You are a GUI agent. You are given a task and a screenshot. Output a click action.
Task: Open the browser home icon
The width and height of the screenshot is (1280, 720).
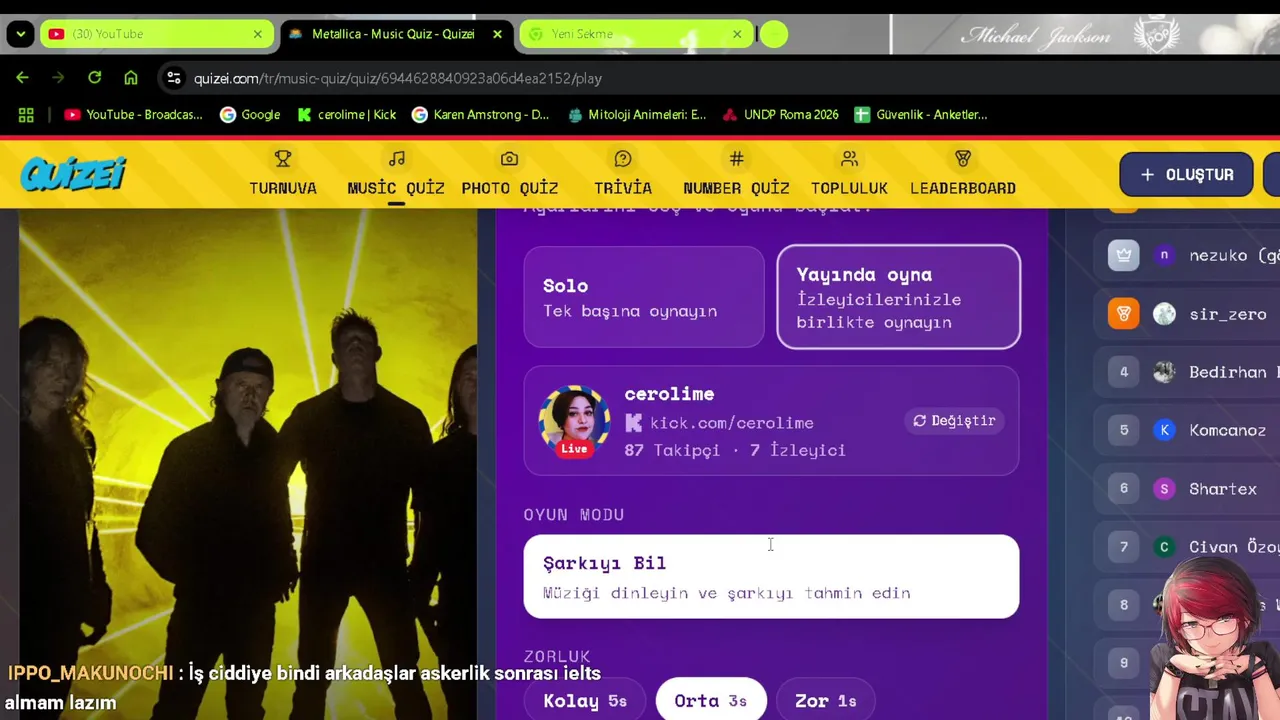tap(131, 77)
